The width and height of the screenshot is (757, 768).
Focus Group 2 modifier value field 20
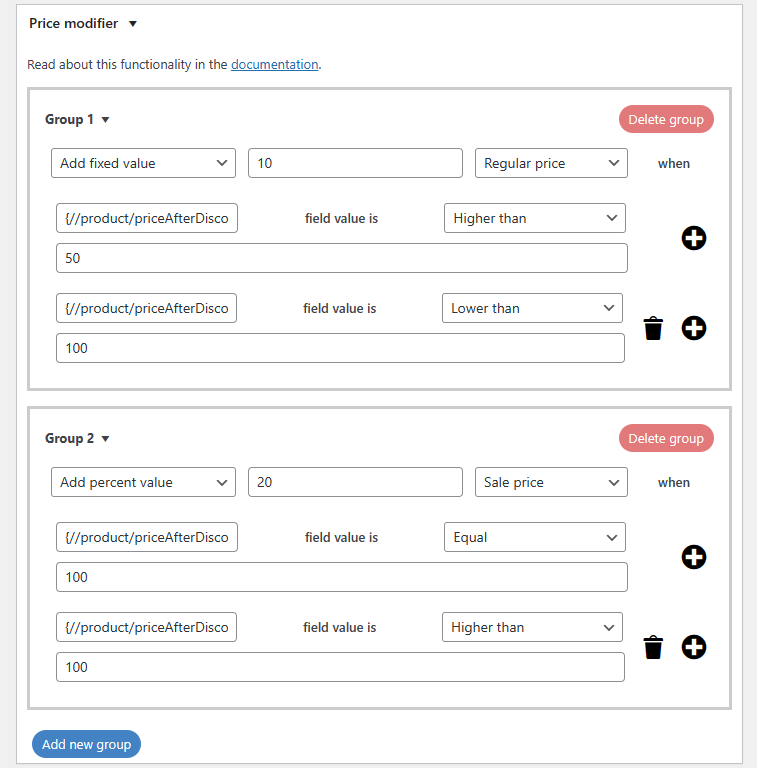coord(355,482)
